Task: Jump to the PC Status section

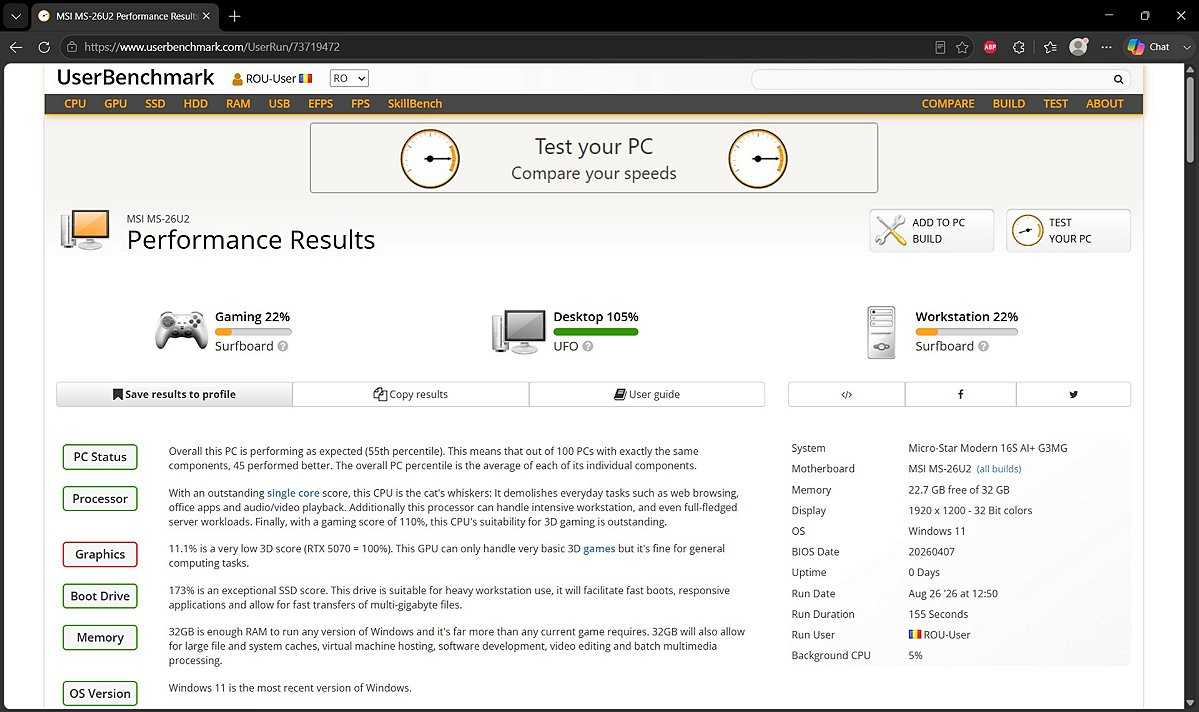Action: 100,457
